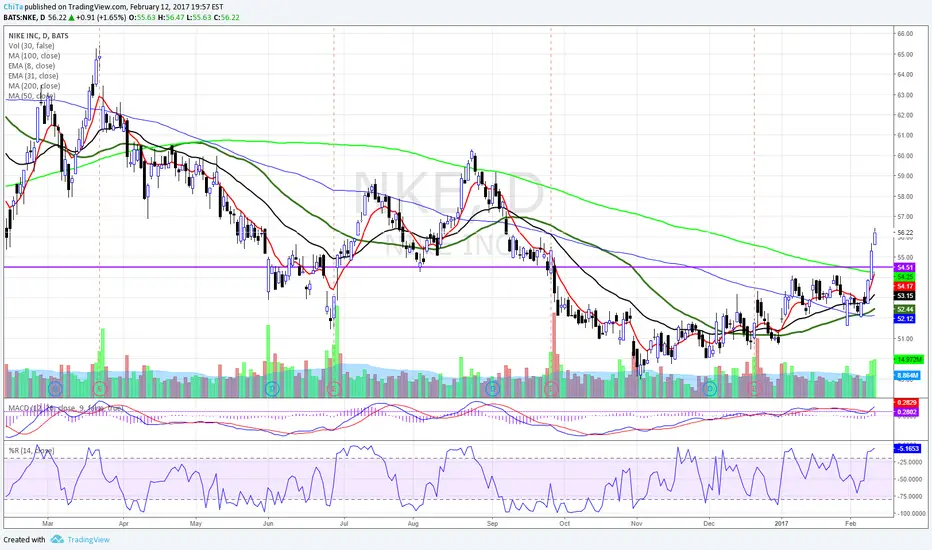Open the blue dividend marker at September start
This screenshot has width=932, height=550.
click(x=492, y=389)
